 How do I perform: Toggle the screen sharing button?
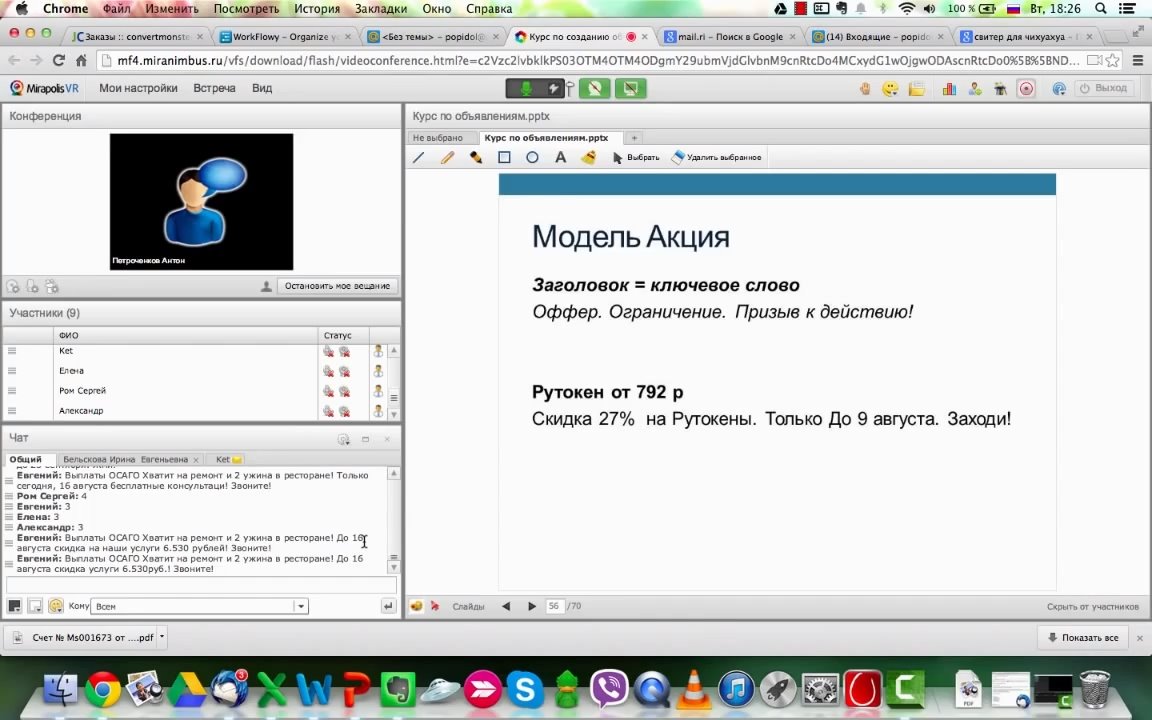click(630, 89)
